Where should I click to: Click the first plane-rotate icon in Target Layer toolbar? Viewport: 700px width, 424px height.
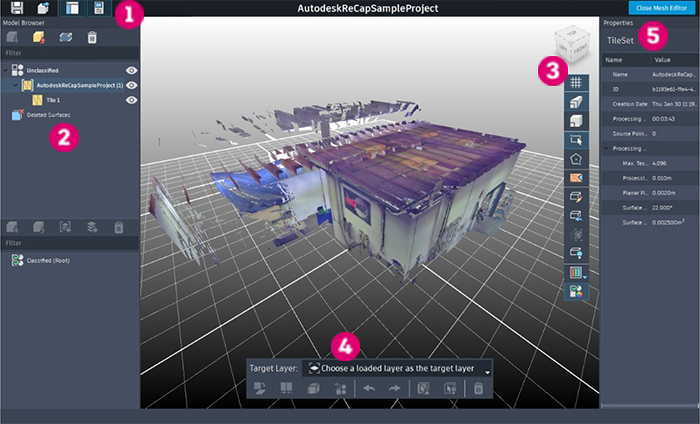[260, 388]
